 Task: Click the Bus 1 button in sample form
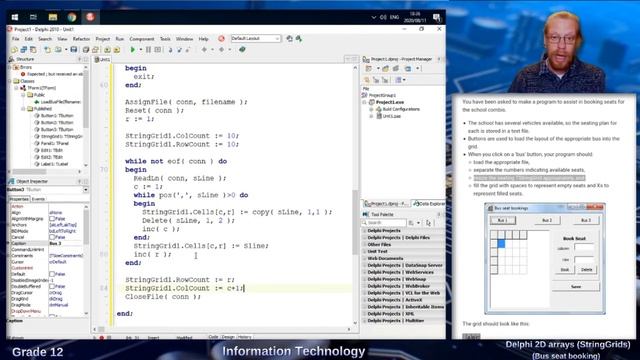(x=502, y=220)
